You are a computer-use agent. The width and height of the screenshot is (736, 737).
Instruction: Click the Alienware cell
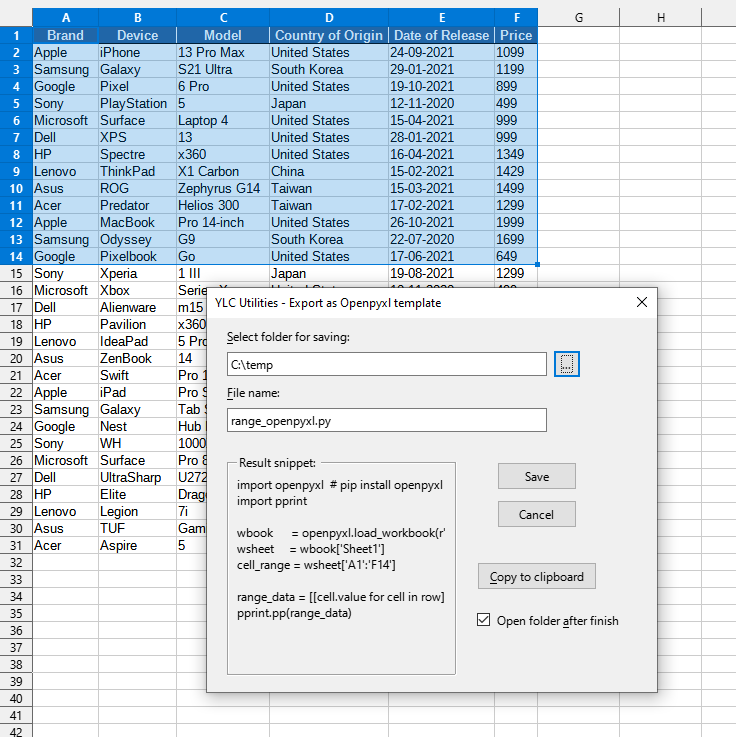click(137, 307)
